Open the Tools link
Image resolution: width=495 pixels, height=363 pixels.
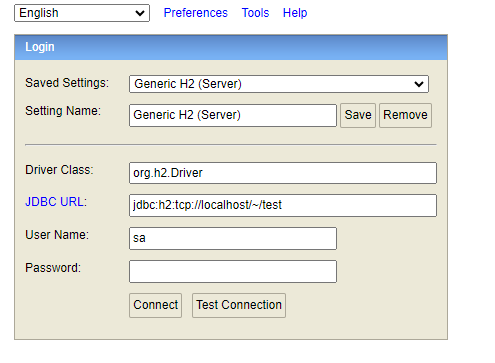coord(255,13)
